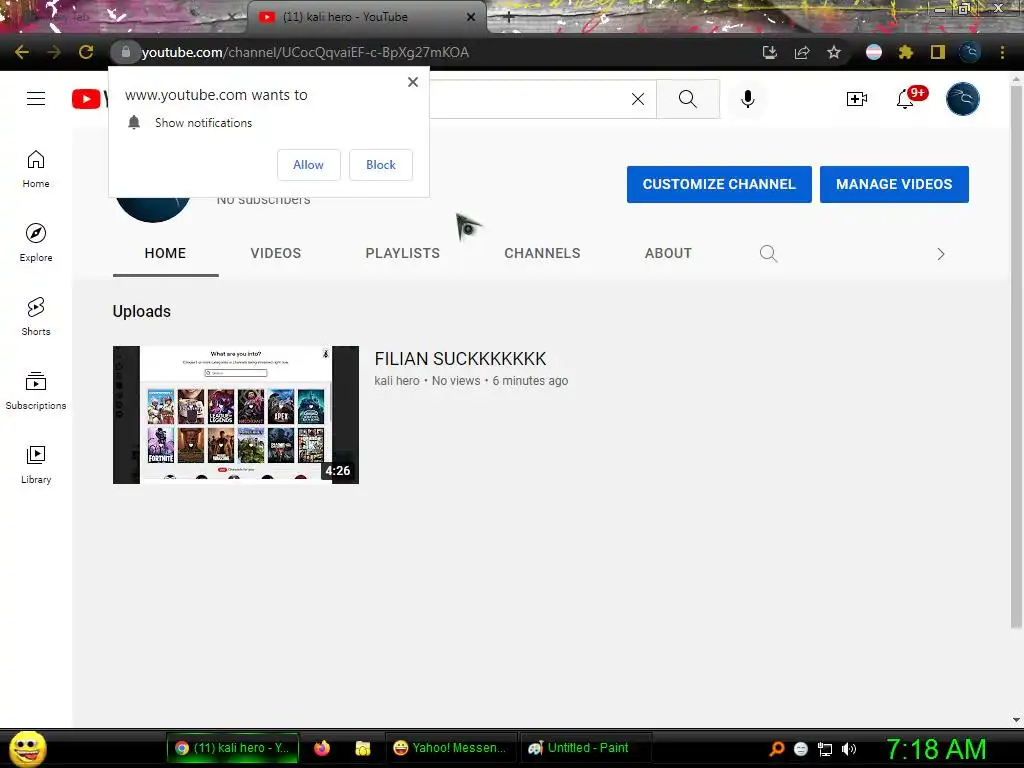Open Yahoo! Messenger taskbar item
Screen dimensions: 1024x768
tap(451, 748)
